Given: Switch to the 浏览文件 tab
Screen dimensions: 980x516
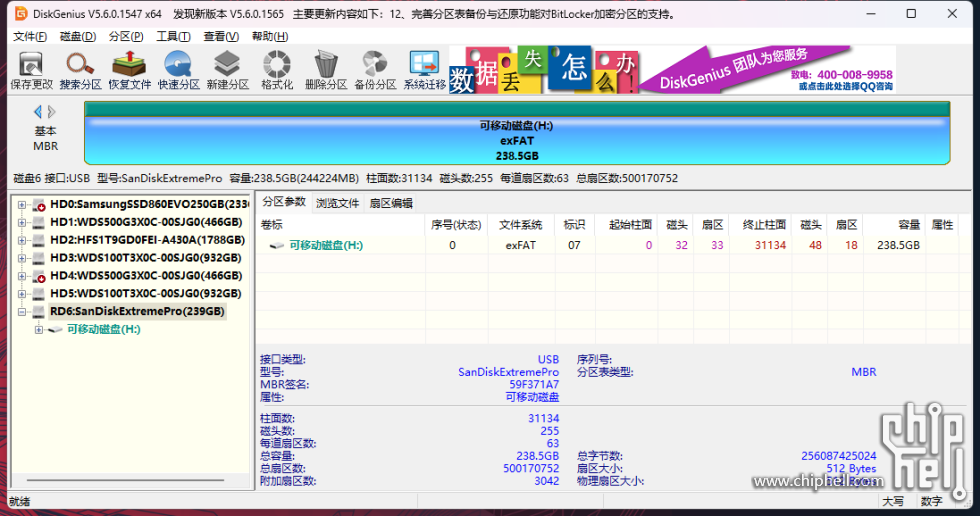Looking at the screenshot, I should pyautogui.click(x=338, y=203).
